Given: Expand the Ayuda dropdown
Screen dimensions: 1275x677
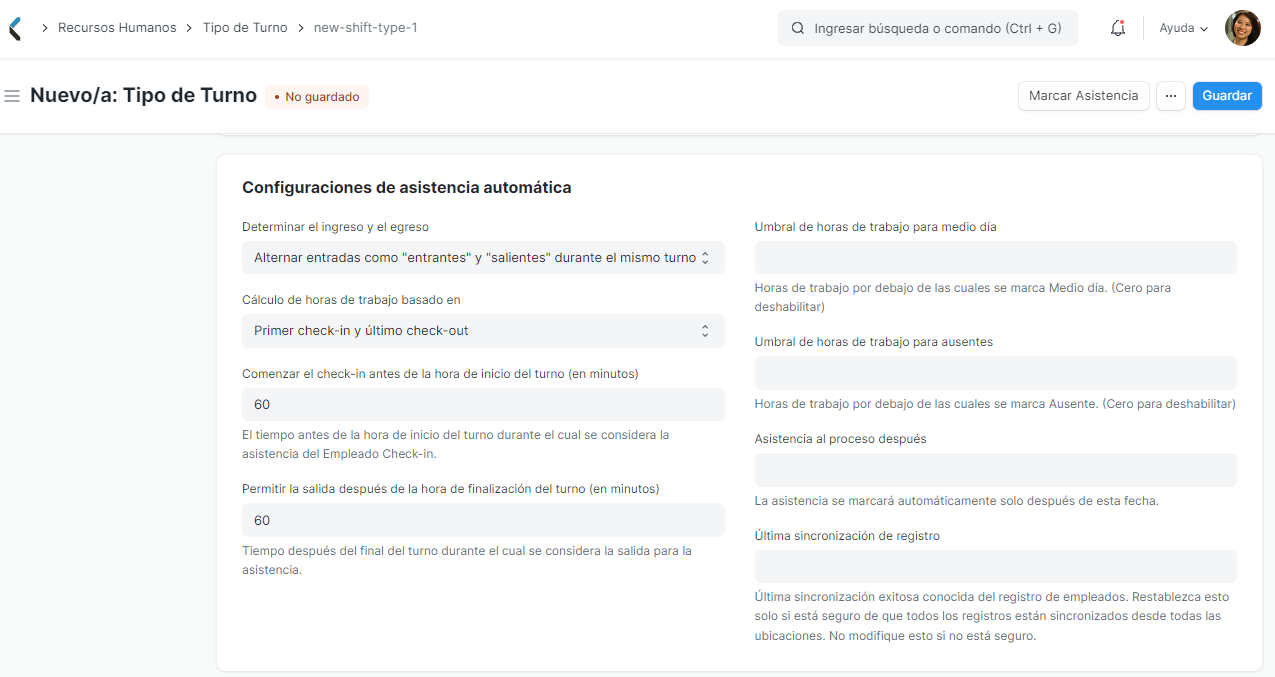Looking at the screenshot, I should (x=1182, y=27).
